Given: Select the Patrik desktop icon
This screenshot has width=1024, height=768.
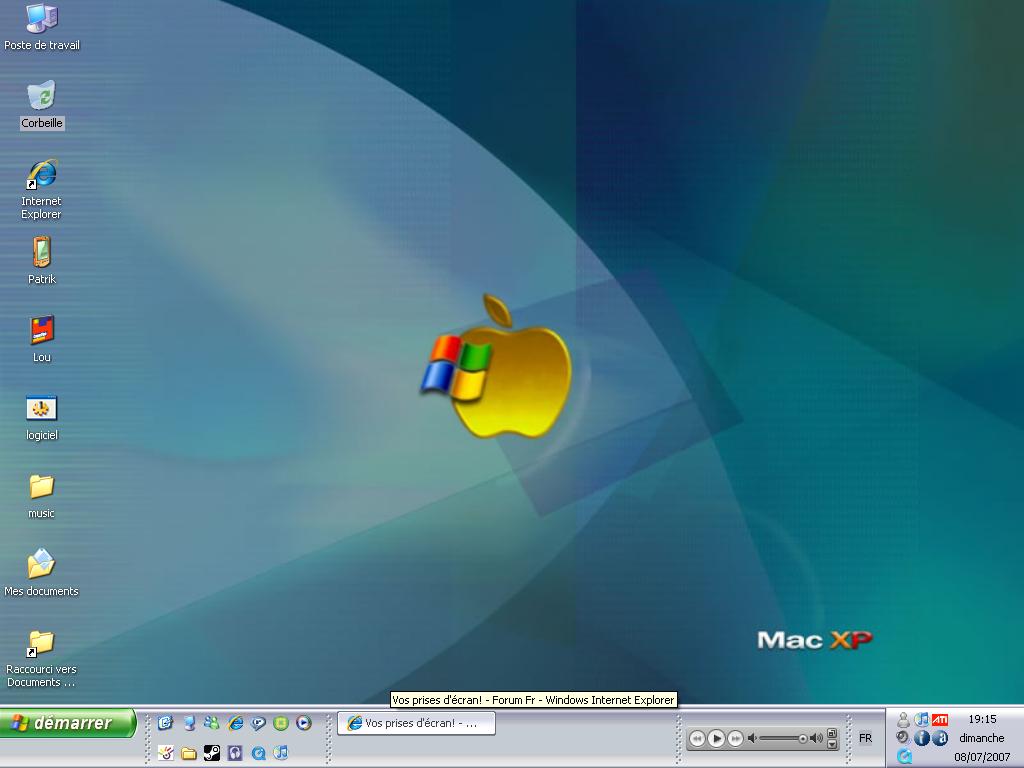Looking at the screenshot, I should (x=42, y=260).
